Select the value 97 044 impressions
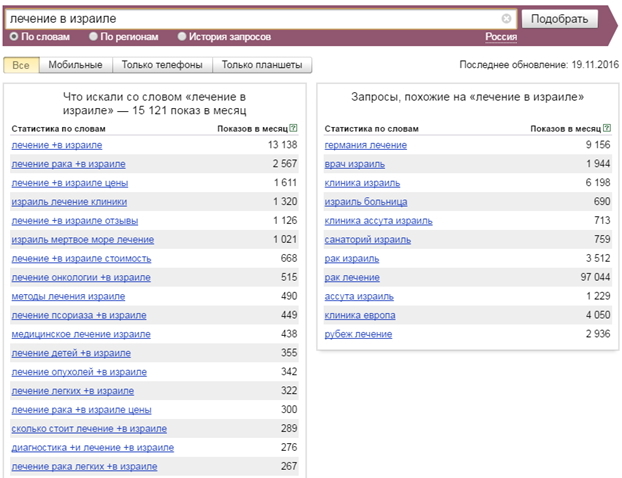 (x=595, y=277)
